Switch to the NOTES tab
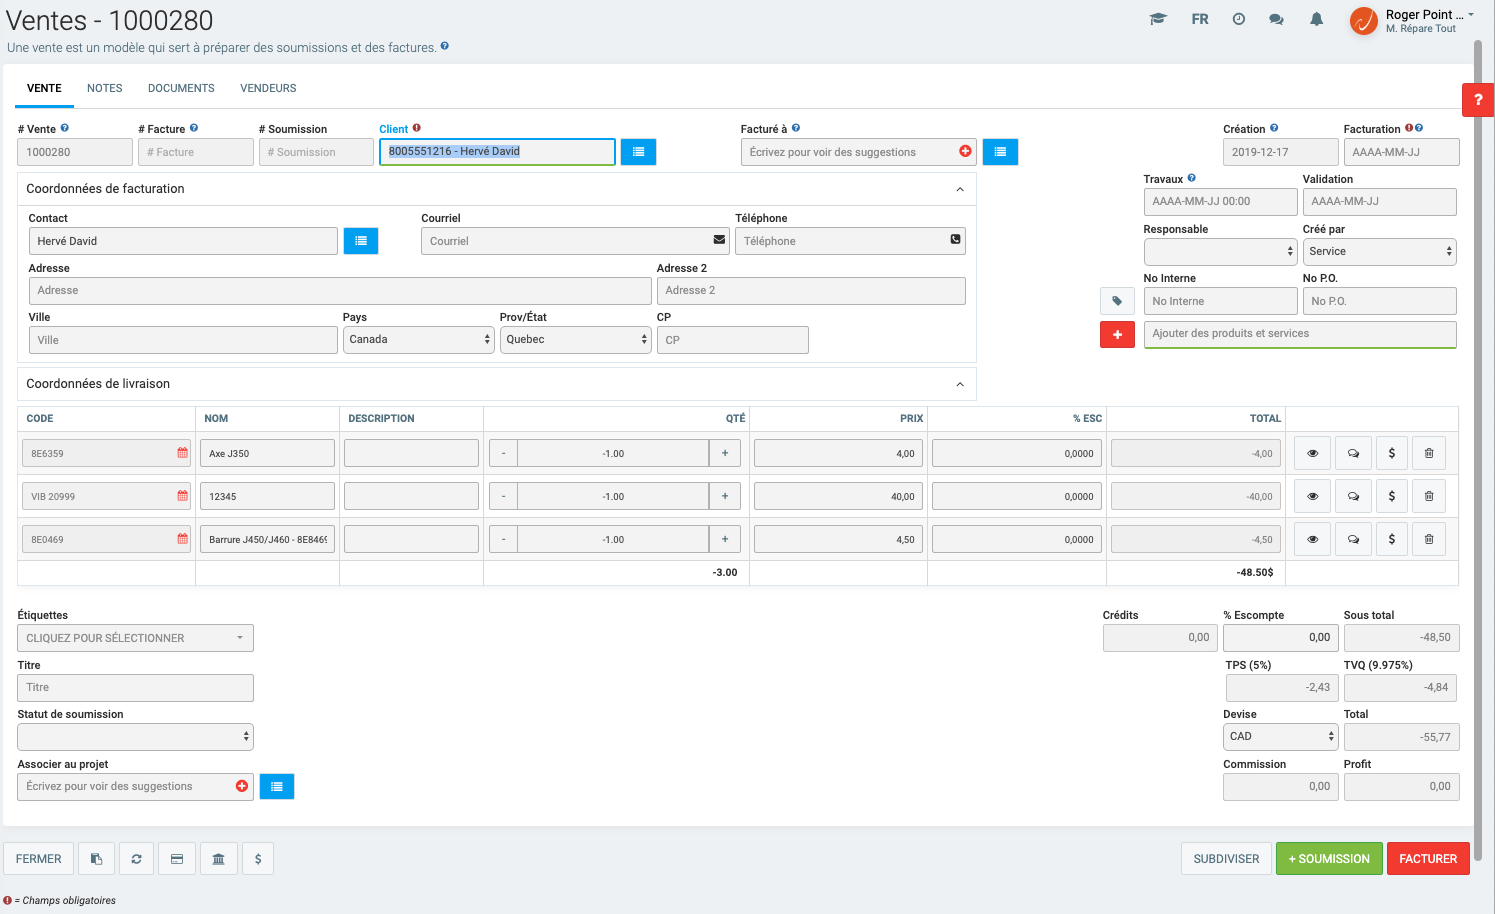Image resolution: width=1495 pixels, height=914 pixels. 104,88
